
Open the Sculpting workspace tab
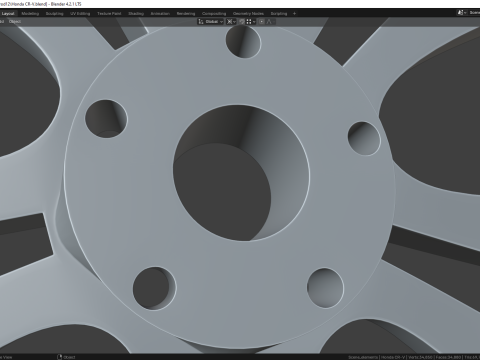tap(54, 14)
